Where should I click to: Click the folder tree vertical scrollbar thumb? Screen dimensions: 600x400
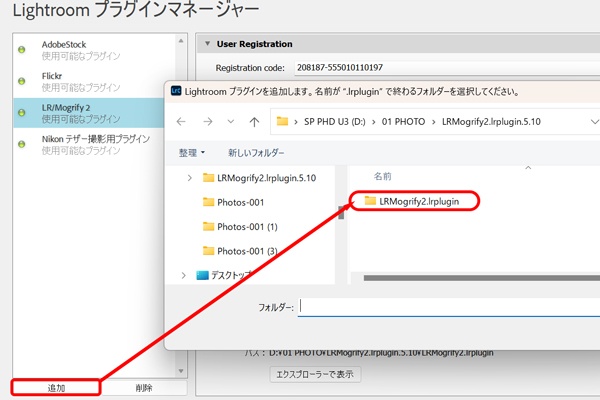click(x=341, y=212)
